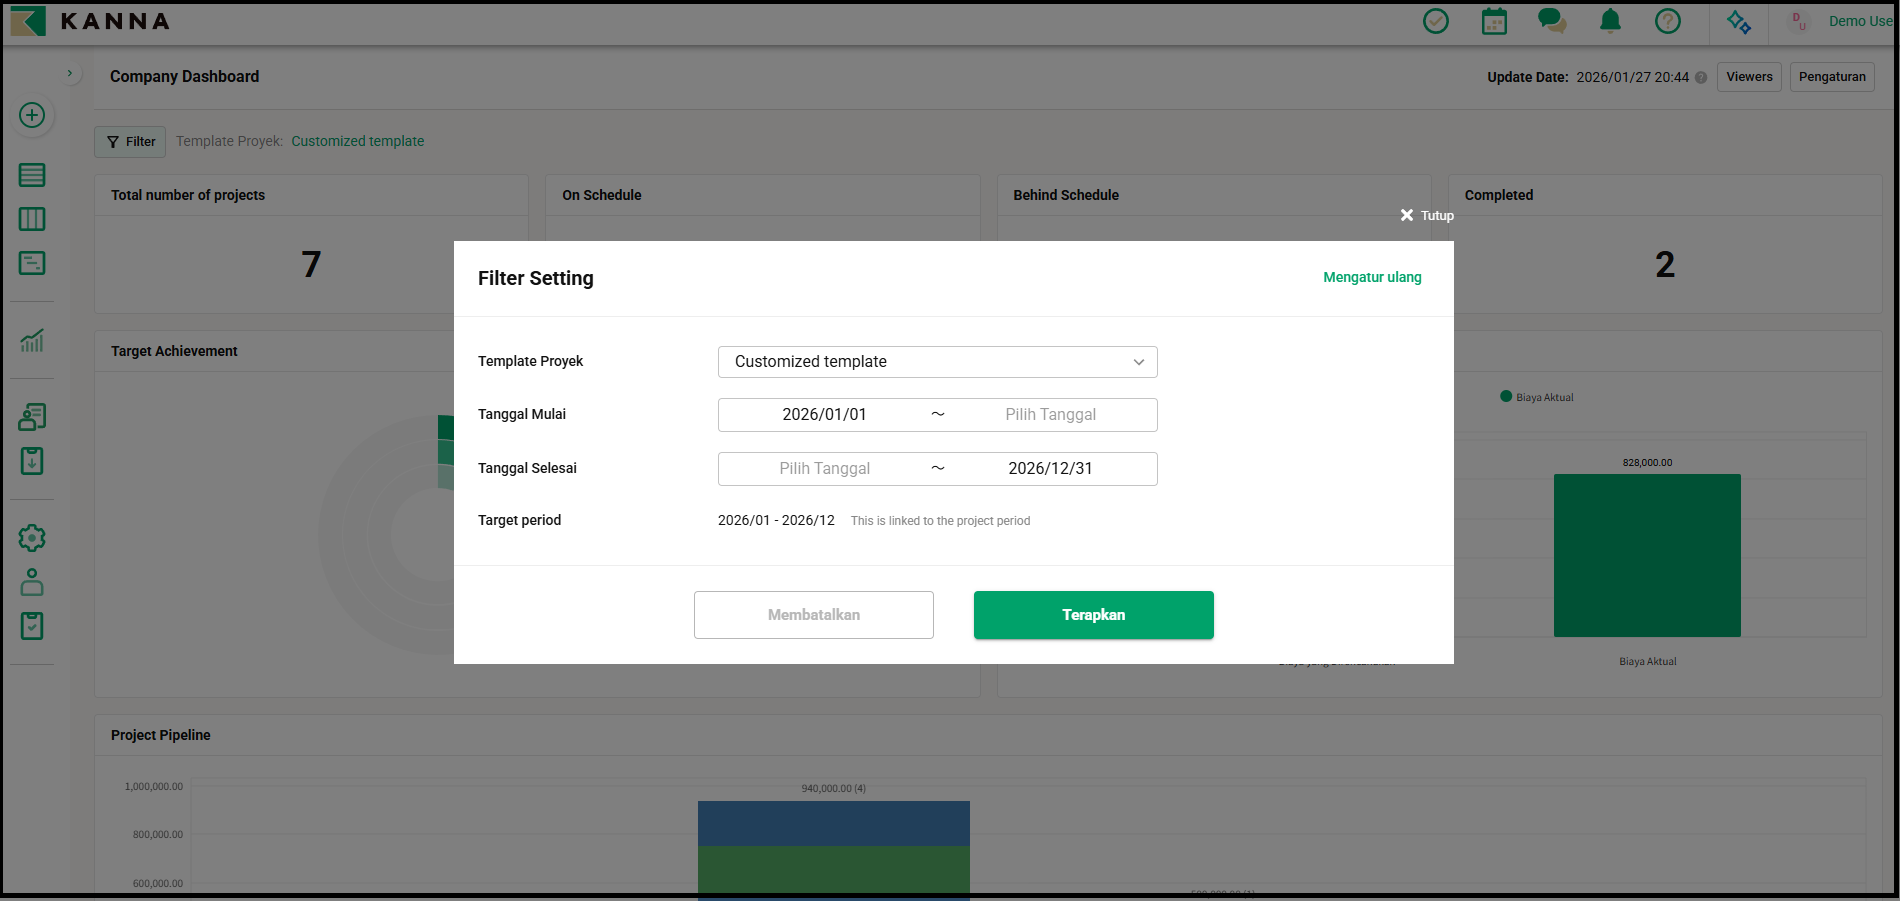This screenshot has height=901, width=1900.
Task: Toggle the Biaya Aktual legend marker
Action: tap(1506, 397)
